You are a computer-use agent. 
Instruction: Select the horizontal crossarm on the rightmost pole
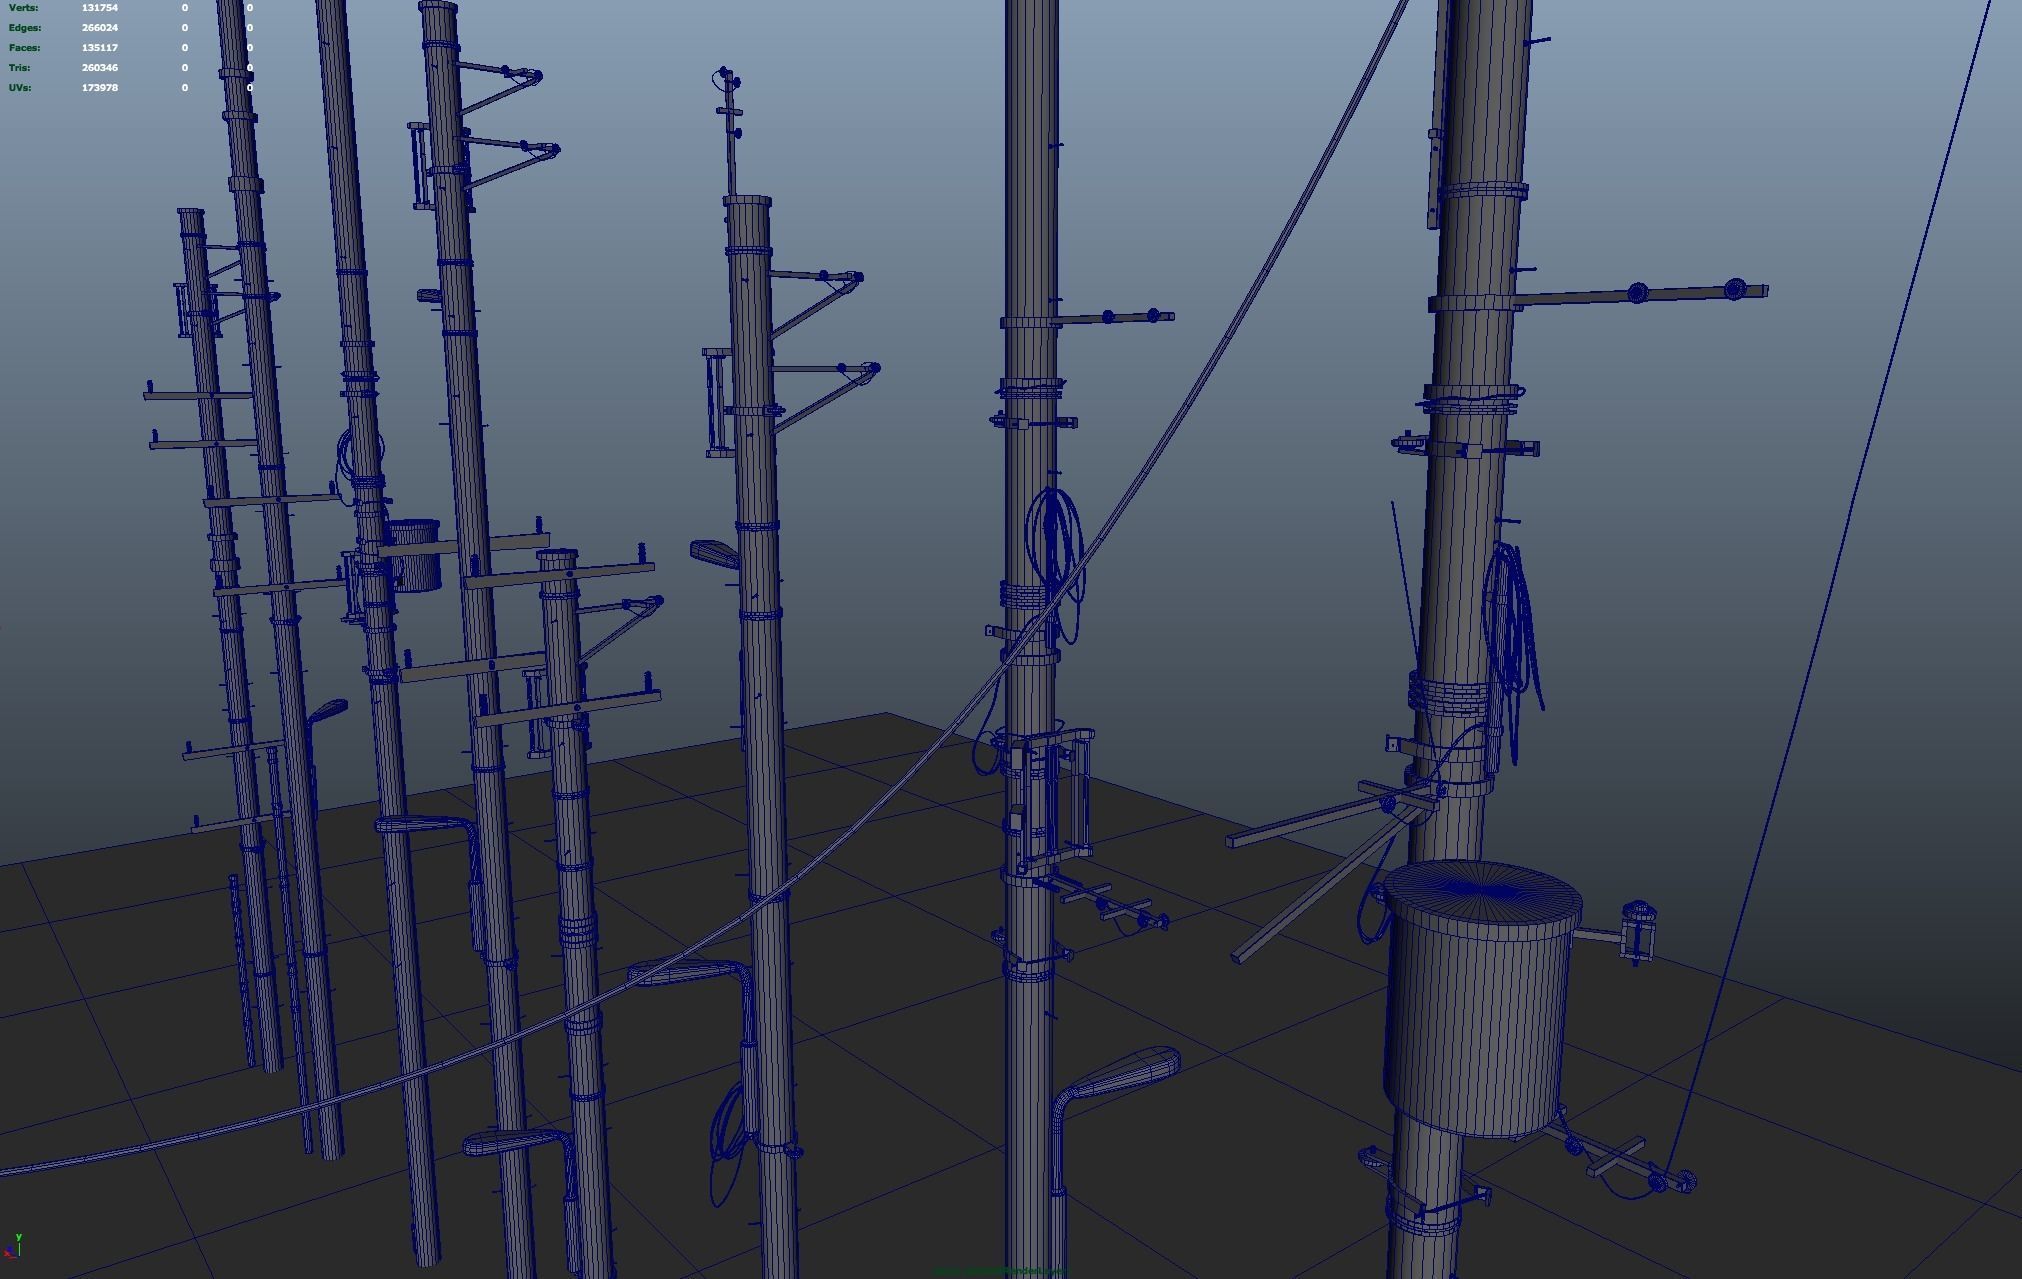(x=1600, y=296)
